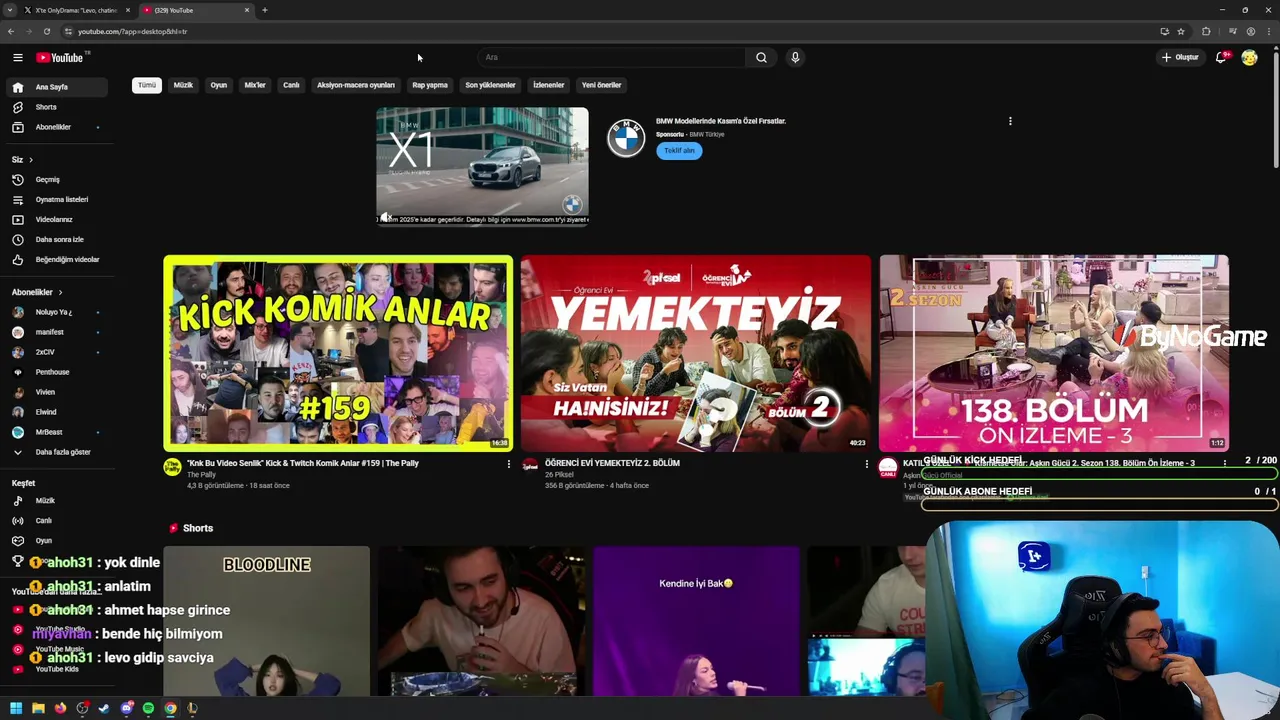Bookmark this page with star icon
This screenshot has width=1280, height=720.
pos(1181,31)
